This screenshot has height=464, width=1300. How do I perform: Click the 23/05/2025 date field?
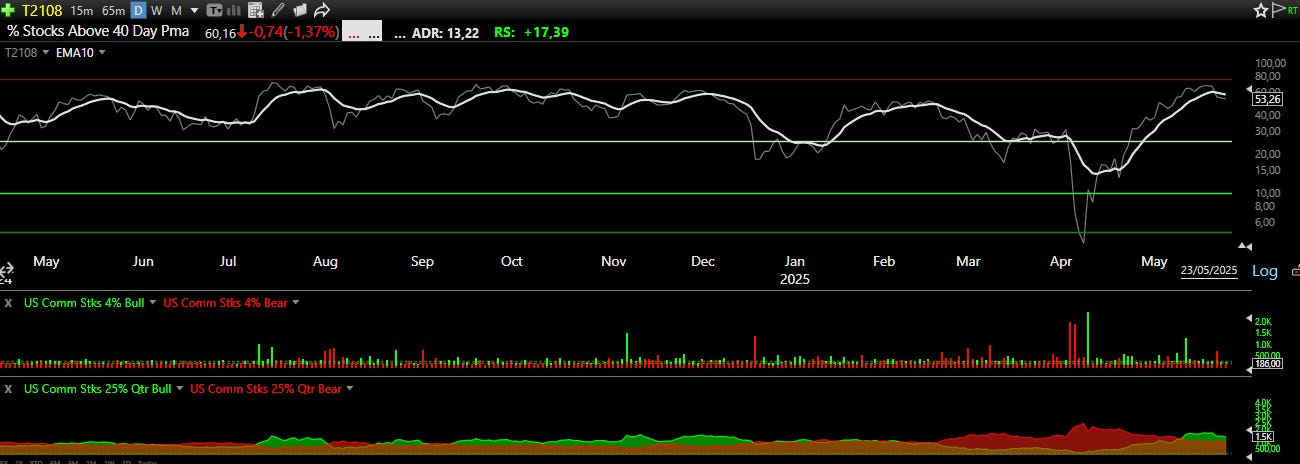(1209, 270)
